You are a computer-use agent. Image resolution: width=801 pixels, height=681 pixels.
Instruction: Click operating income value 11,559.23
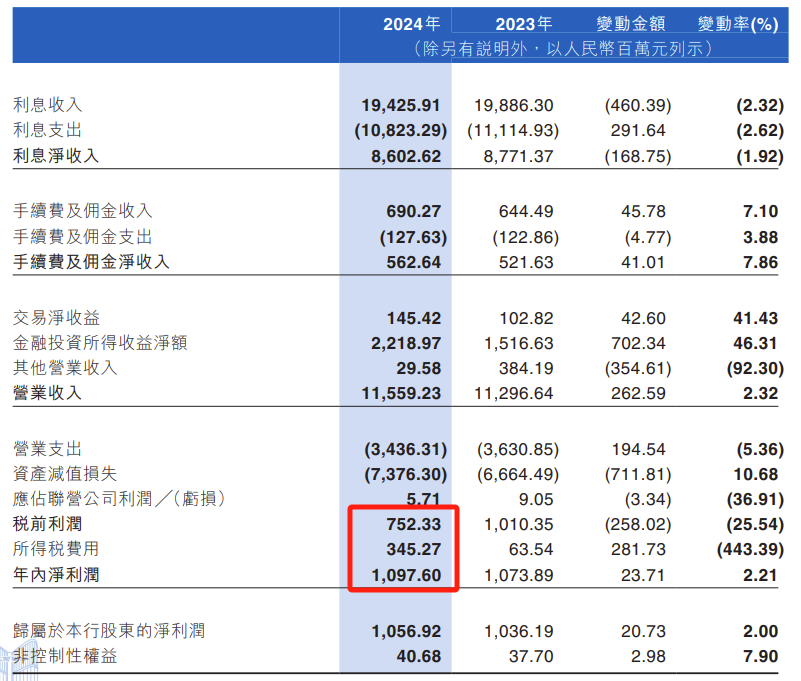[401, 393]
